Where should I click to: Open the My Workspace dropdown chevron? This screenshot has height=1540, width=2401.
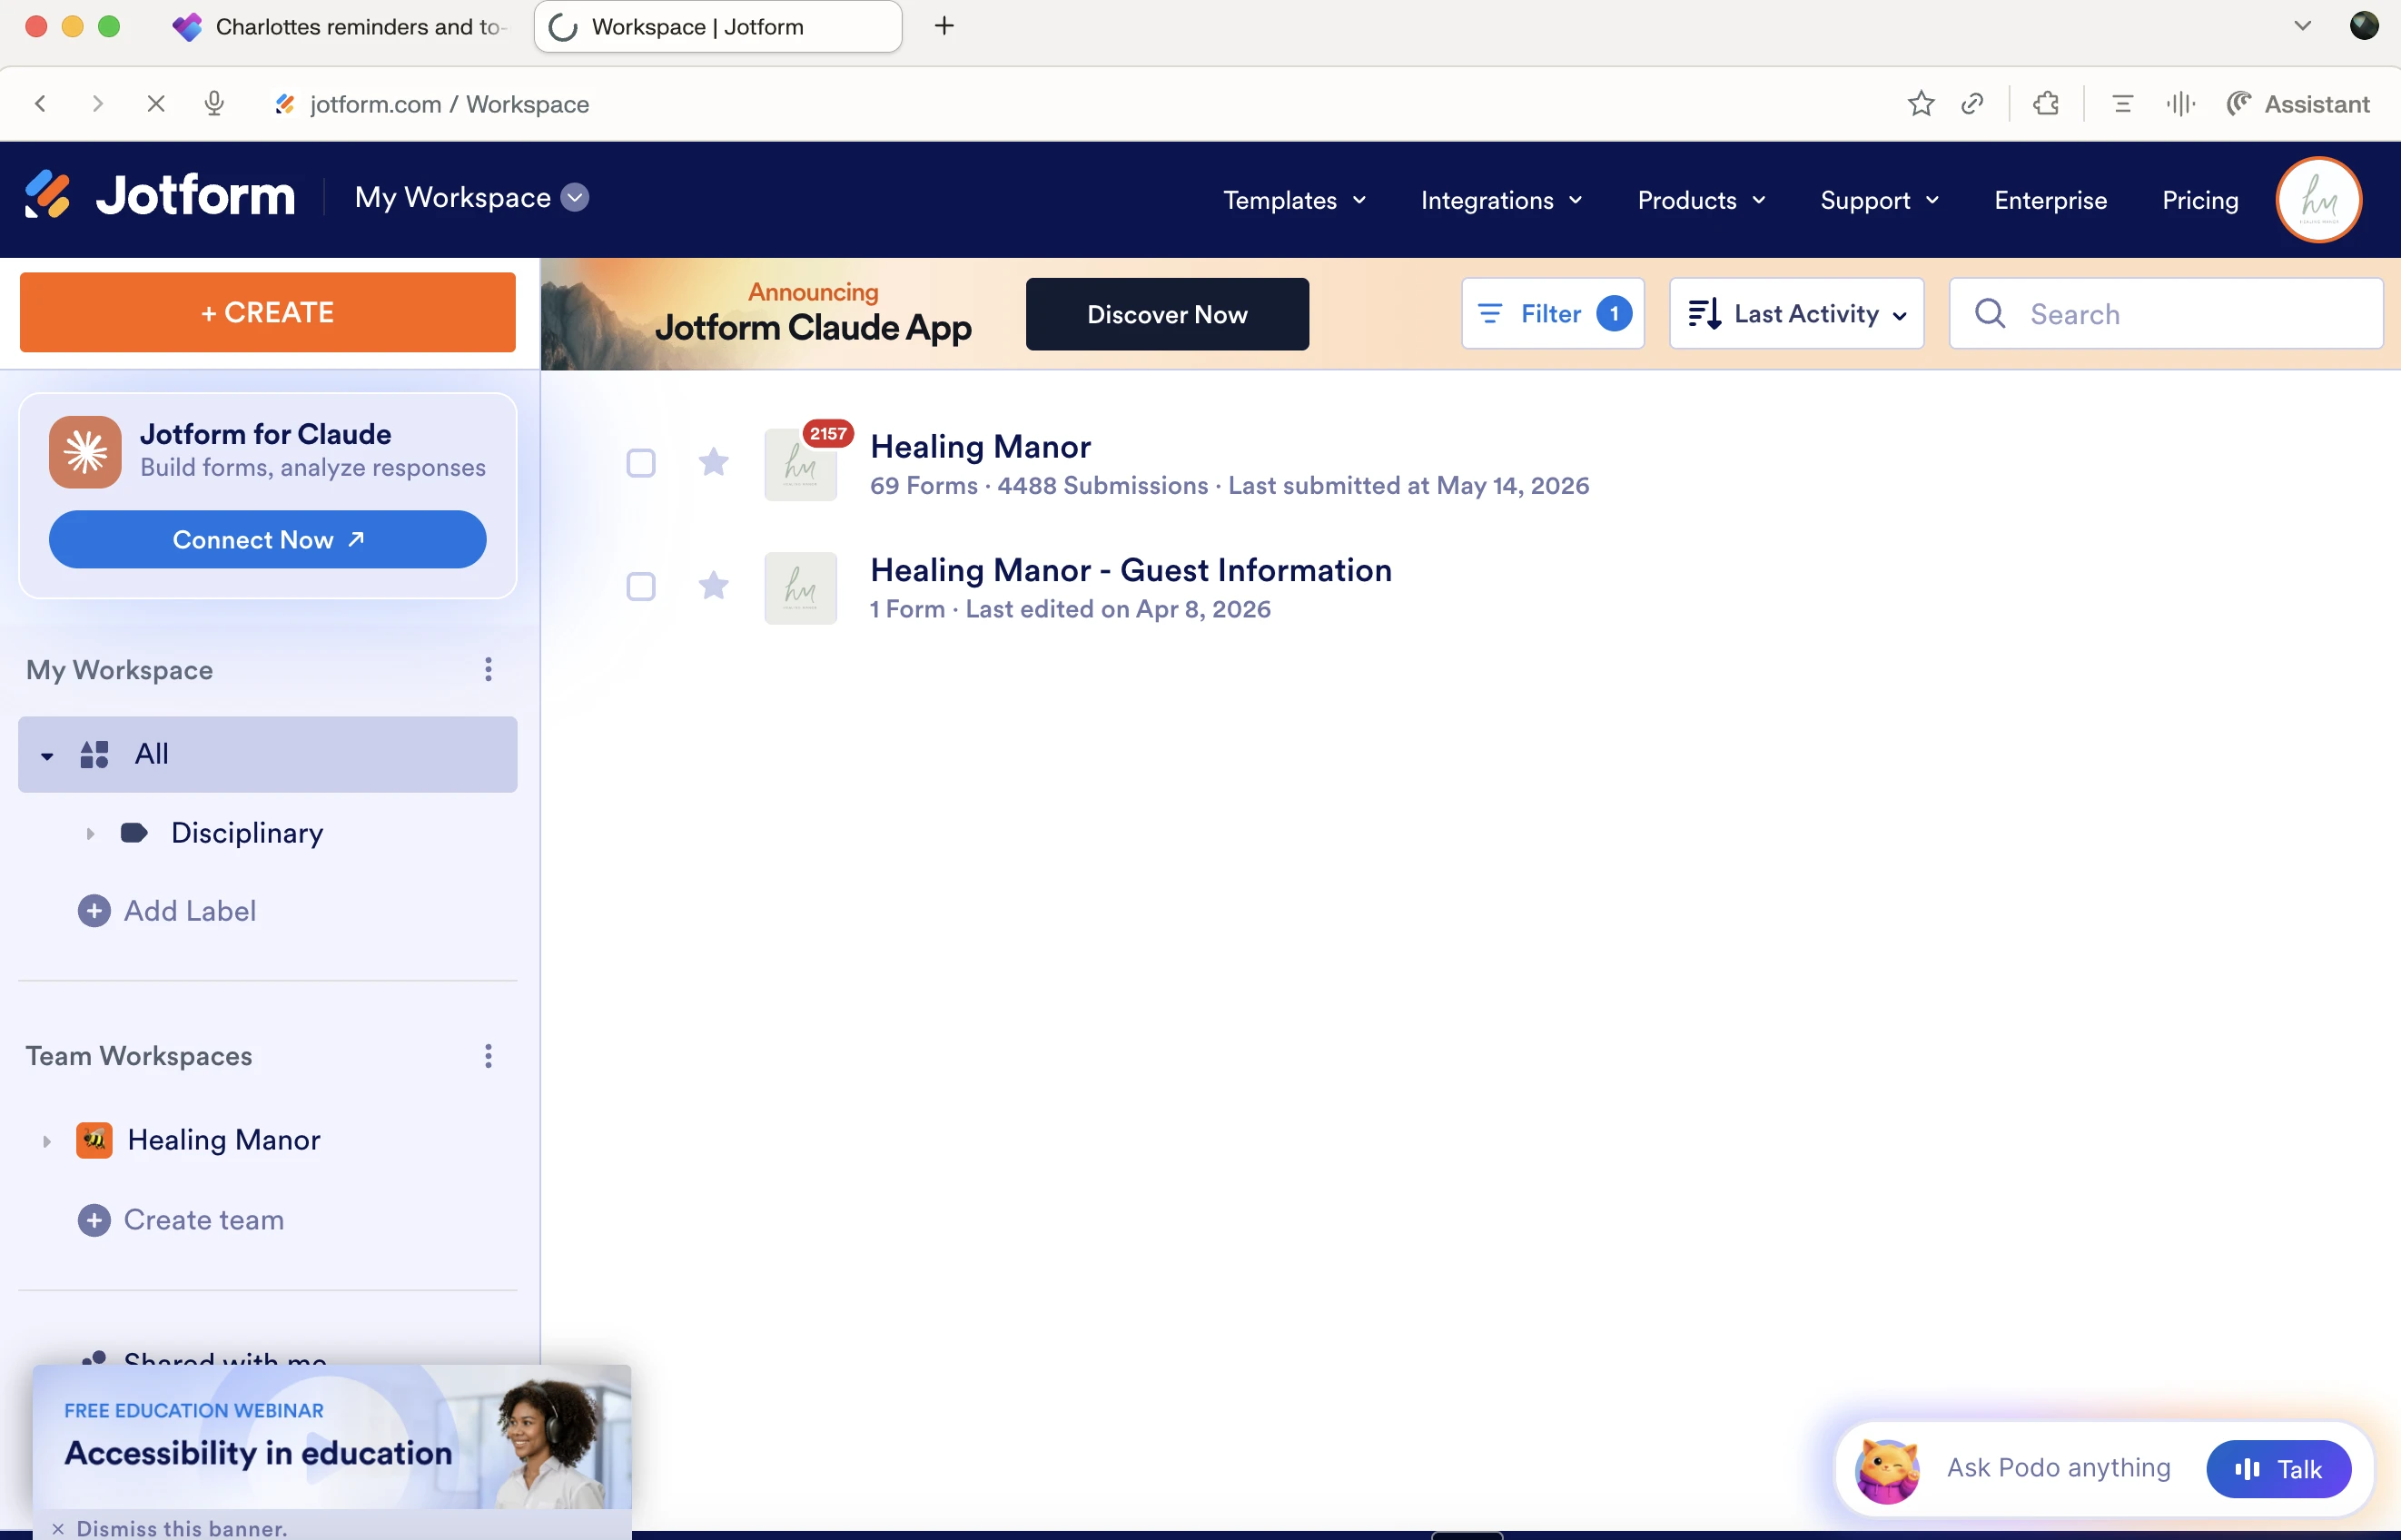(x=575, y=197)
